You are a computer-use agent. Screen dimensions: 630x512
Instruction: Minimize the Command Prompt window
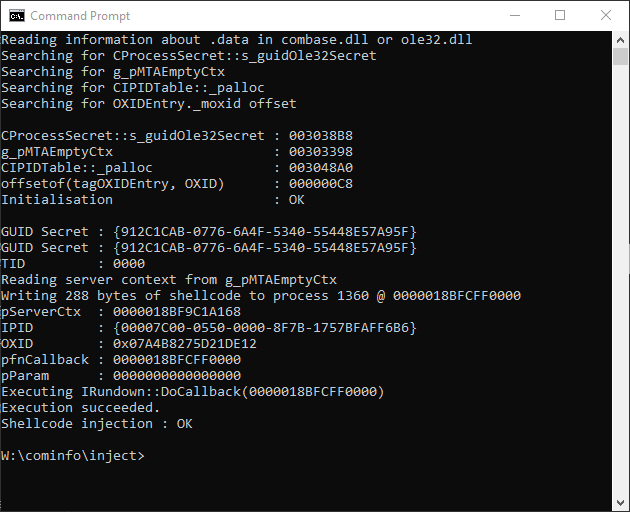click(515, 16)
